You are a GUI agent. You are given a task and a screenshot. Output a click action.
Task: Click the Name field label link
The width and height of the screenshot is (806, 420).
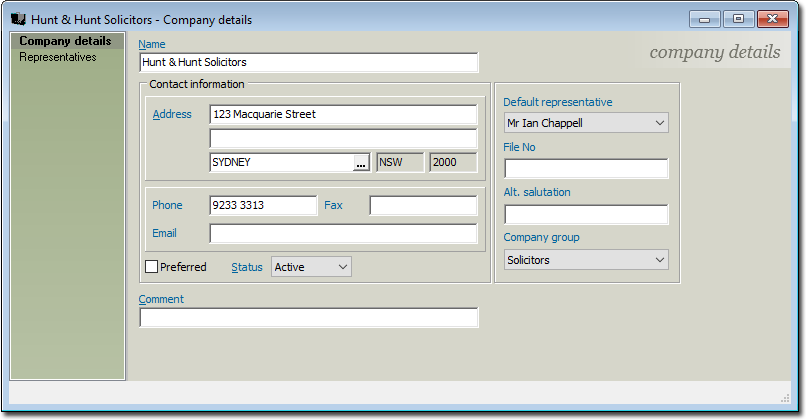tap(152, 44)
